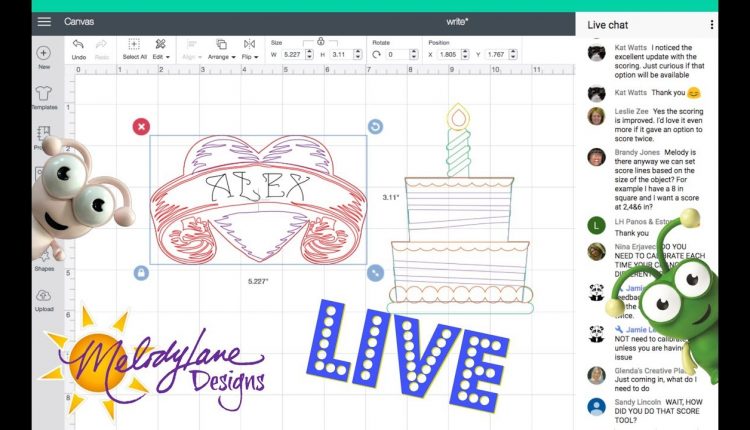The width and height of the screenshot is (750, 430).
Task: Click the 3.11" height dimension label
Action: pyautogui.click(x=391, y=197)
